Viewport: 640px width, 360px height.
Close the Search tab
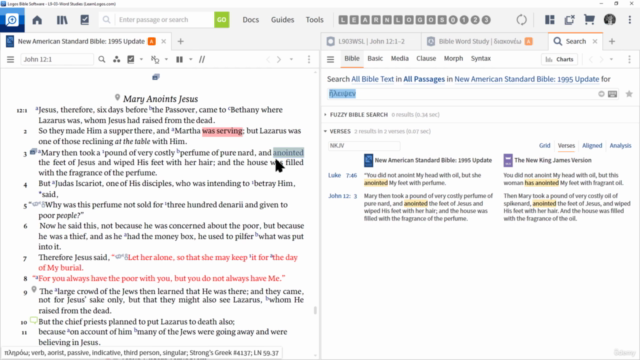(x=595, y=41)
